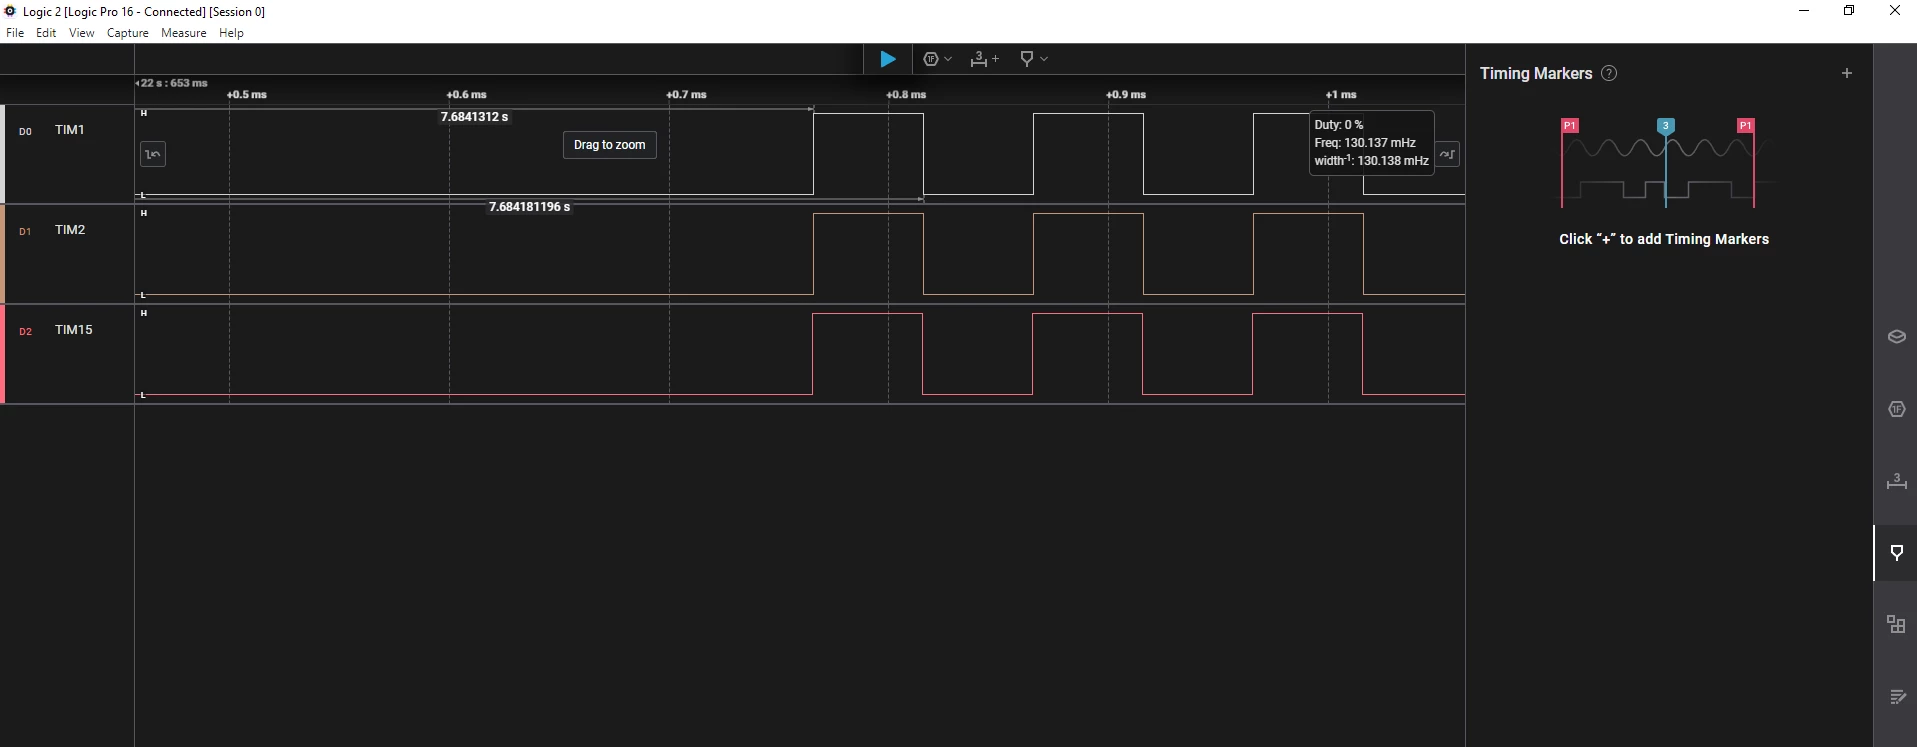Start capture with the blue play button

(887, 59)
